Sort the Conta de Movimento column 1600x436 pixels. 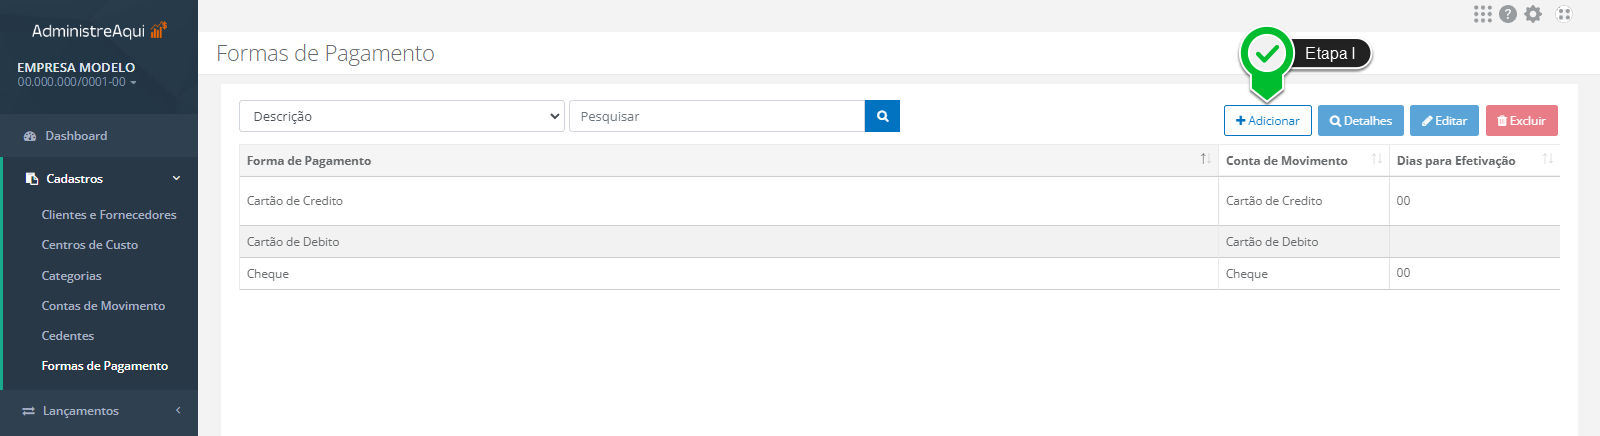1377,159
